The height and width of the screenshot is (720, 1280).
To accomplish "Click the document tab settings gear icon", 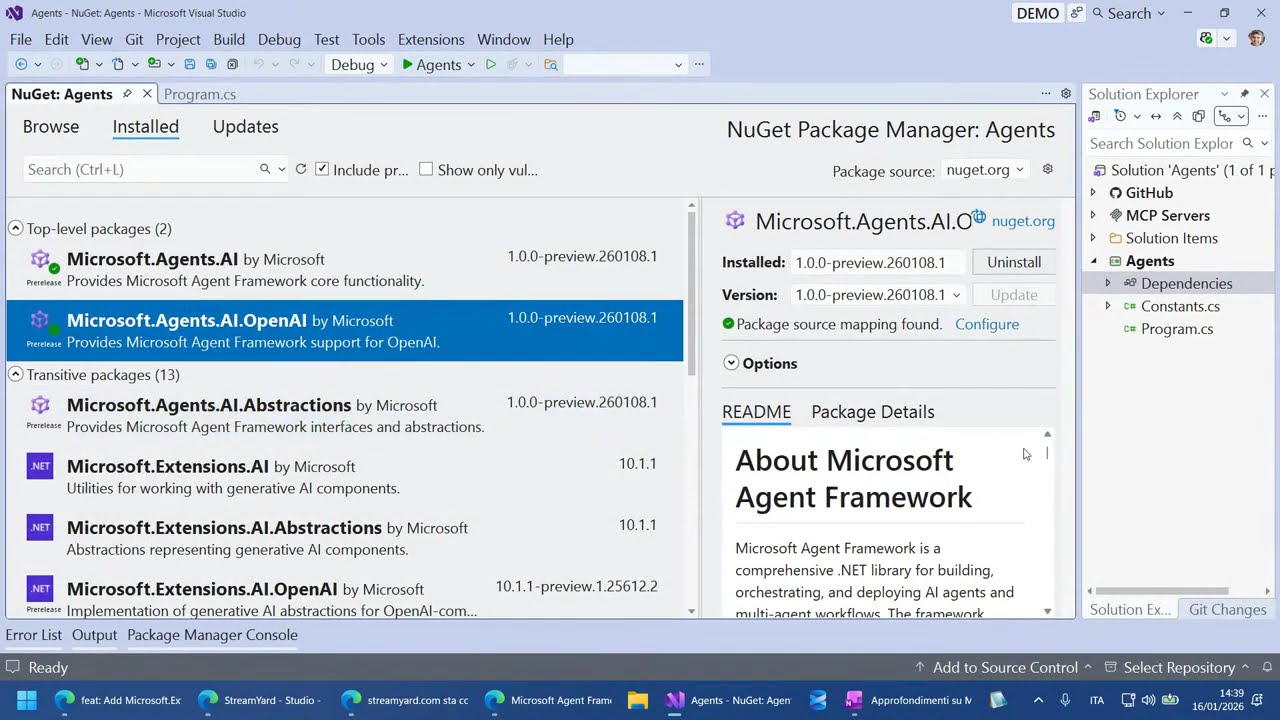I will (1066, 93).
